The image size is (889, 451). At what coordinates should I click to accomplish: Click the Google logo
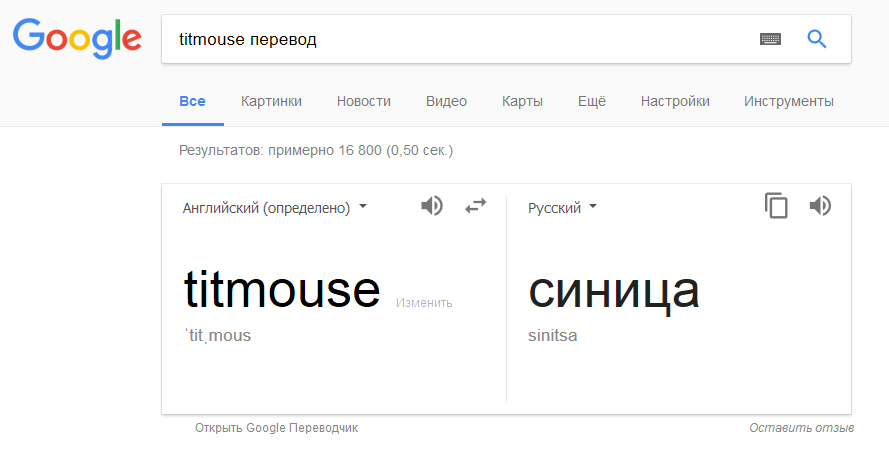click(x=77, y=38)
